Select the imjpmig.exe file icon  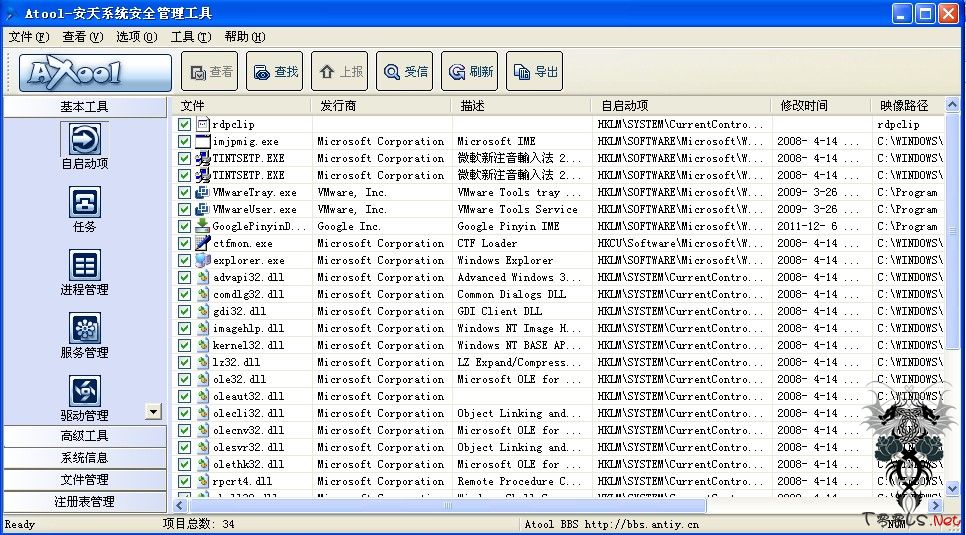coord(203,141)
